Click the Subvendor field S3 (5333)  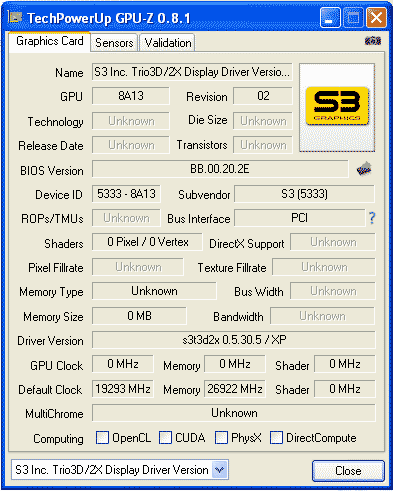click(x=304, y=194)
